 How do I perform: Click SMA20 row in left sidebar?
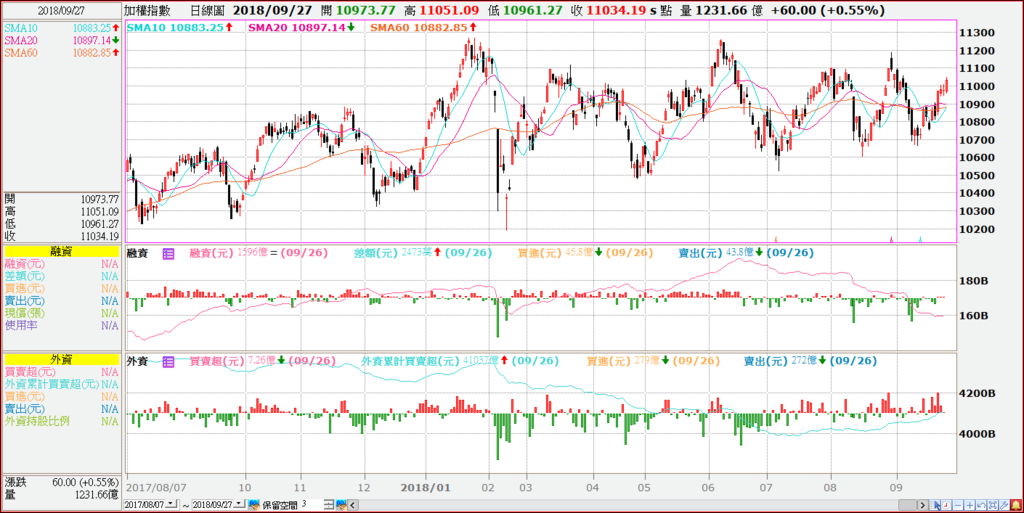click(x=61, y=40)
